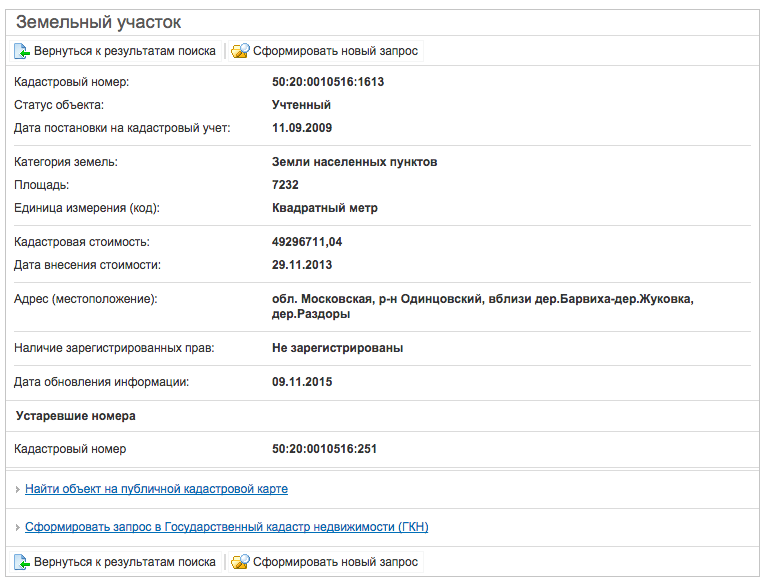Click the information update date 09.11.2015
This screenshot has height=586, width=767.
click(x=302, y=382)
